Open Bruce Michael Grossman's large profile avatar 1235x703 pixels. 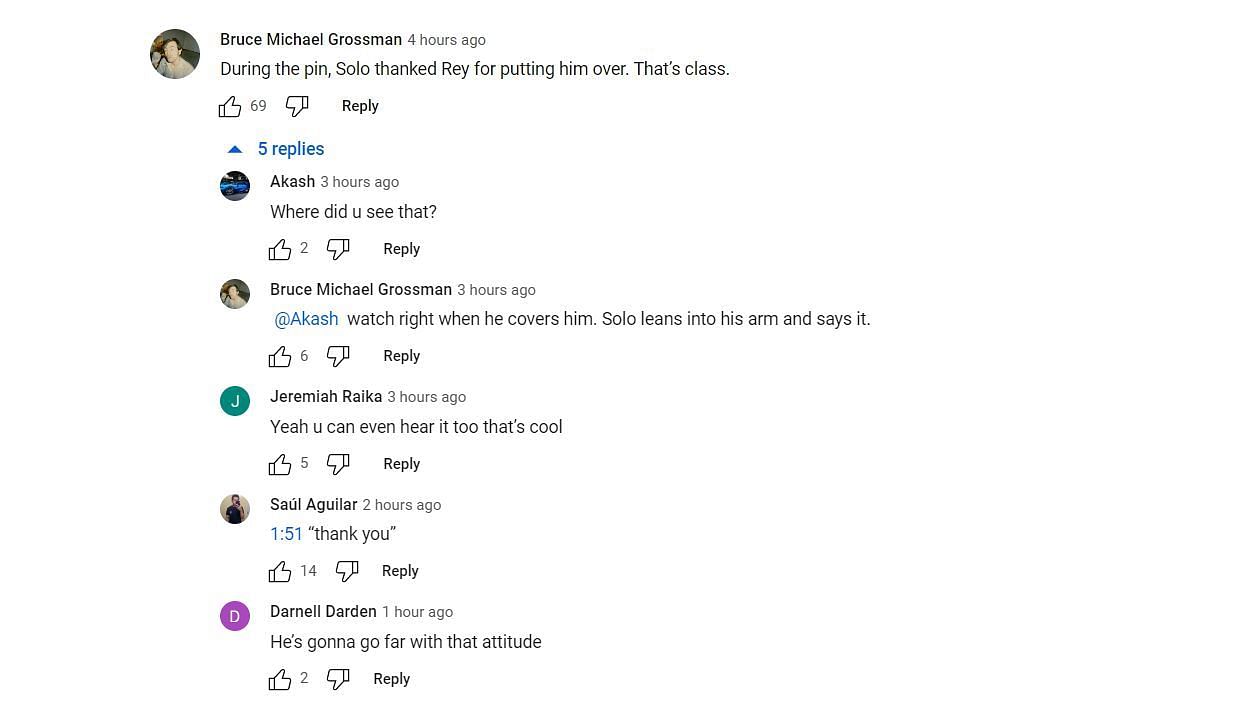[175, 54]
